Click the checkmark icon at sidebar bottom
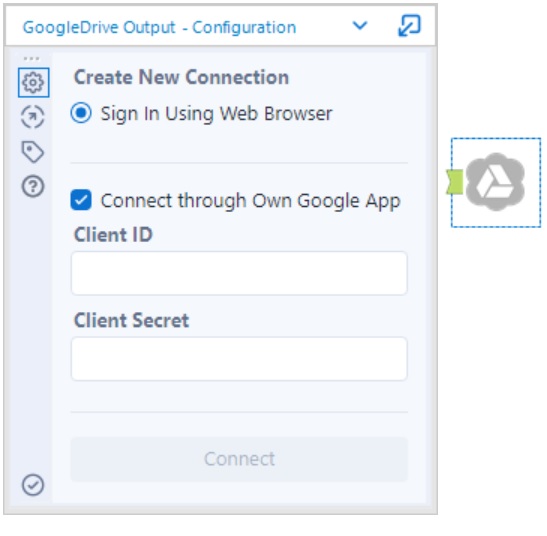The image size is (547, 536). tap(33, 485)
